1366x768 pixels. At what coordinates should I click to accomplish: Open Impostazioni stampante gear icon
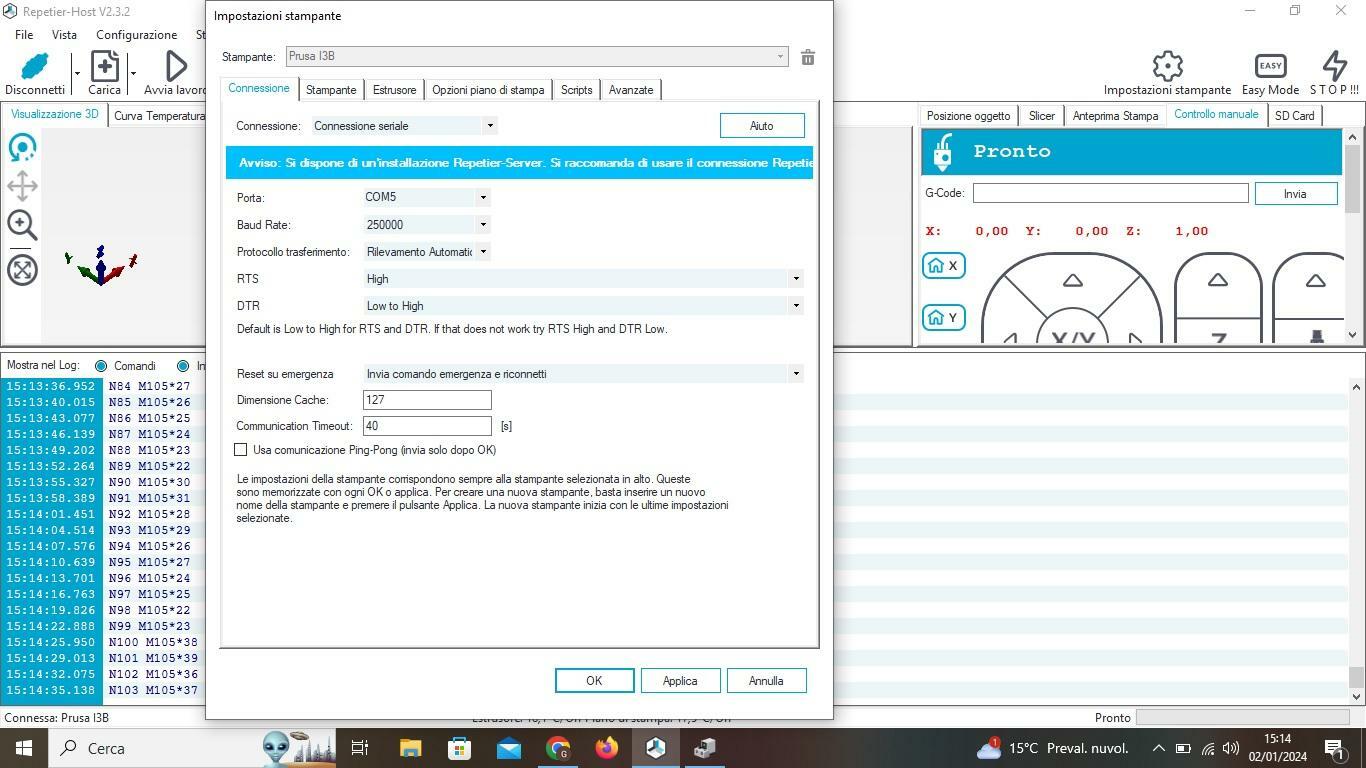coord(1167,67)
